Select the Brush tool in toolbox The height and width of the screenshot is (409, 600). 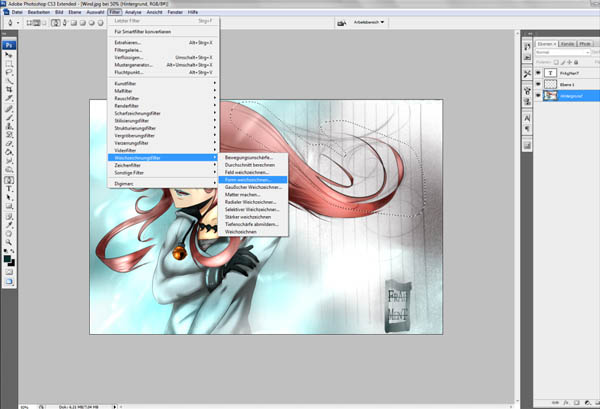click(x=9, y=117)
